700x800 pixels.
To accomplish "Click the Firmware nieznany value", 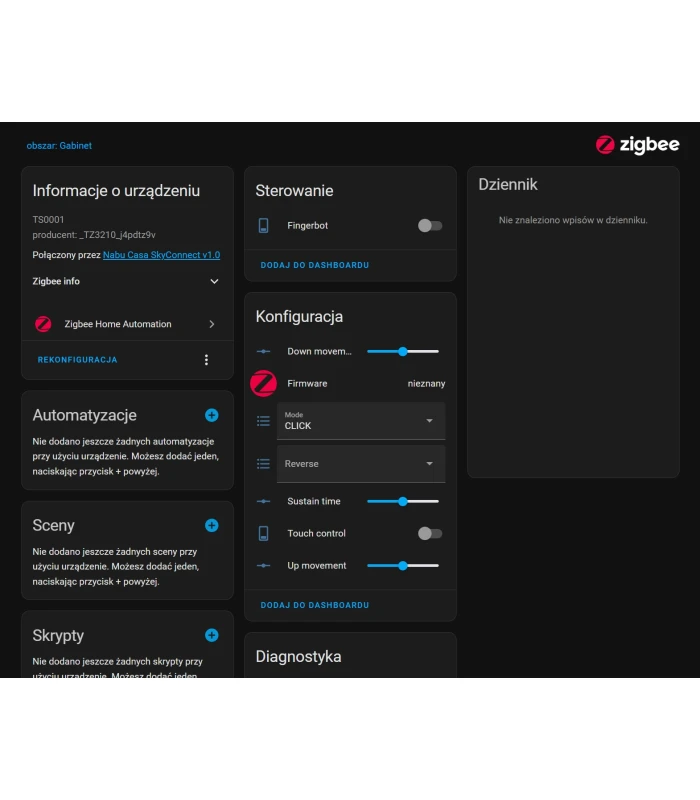I will (426, 384).
